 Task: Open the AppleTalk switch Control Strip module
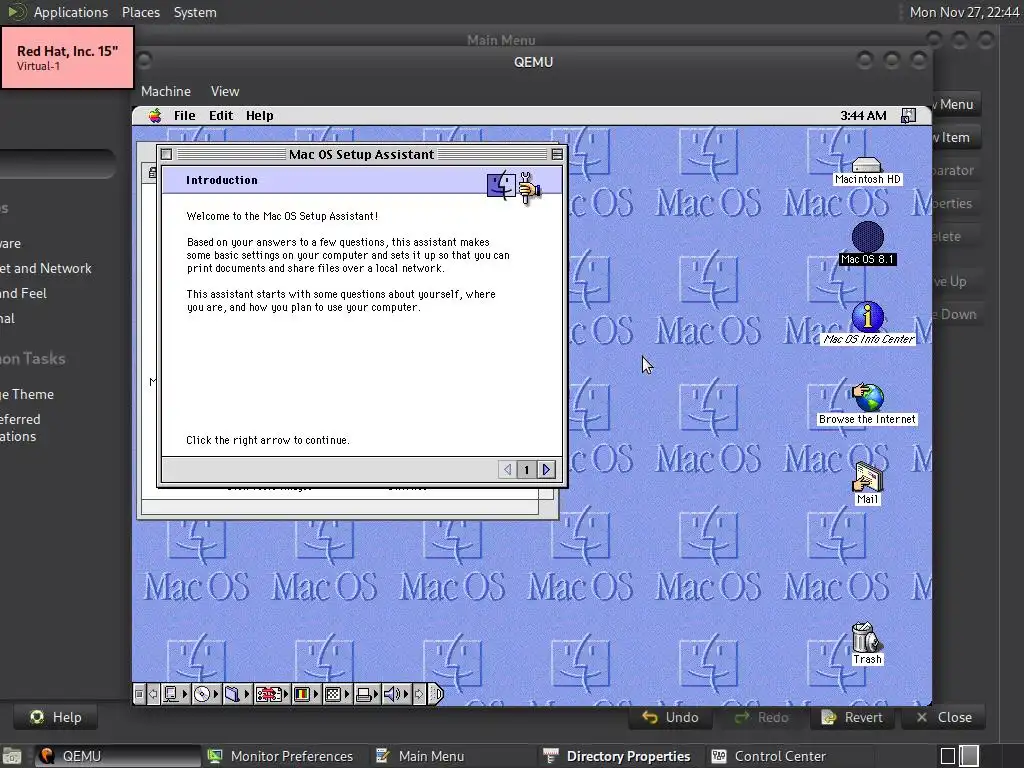(175, 694)
